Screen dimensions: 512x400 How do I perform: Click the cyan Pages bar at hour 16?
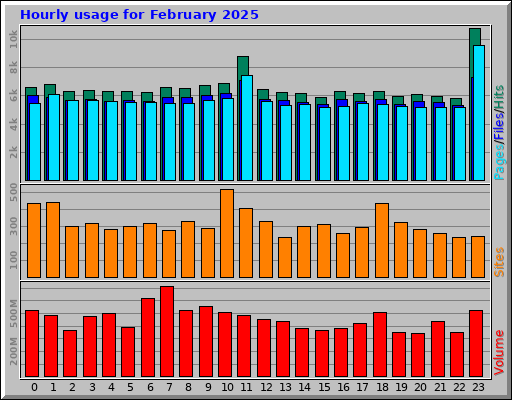344,143
